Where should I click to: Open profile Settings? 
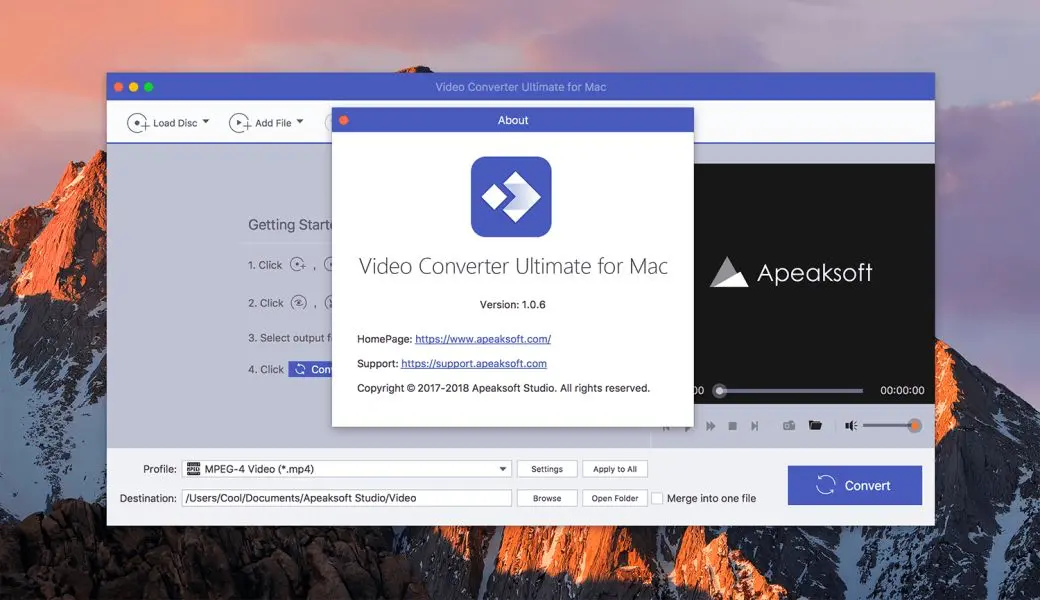pyautogui.click(x=547, y=468)
